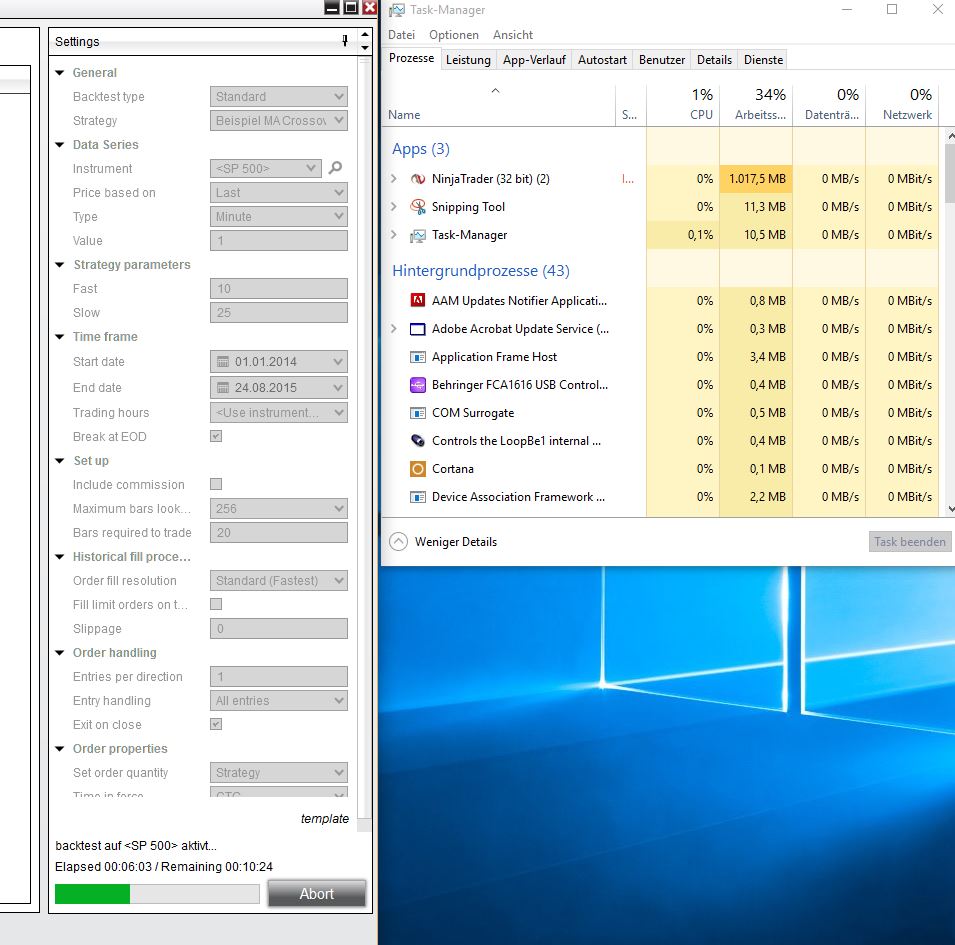
Task: Click the AAM Updates Notifier Adobe icon
Action: 418,301
